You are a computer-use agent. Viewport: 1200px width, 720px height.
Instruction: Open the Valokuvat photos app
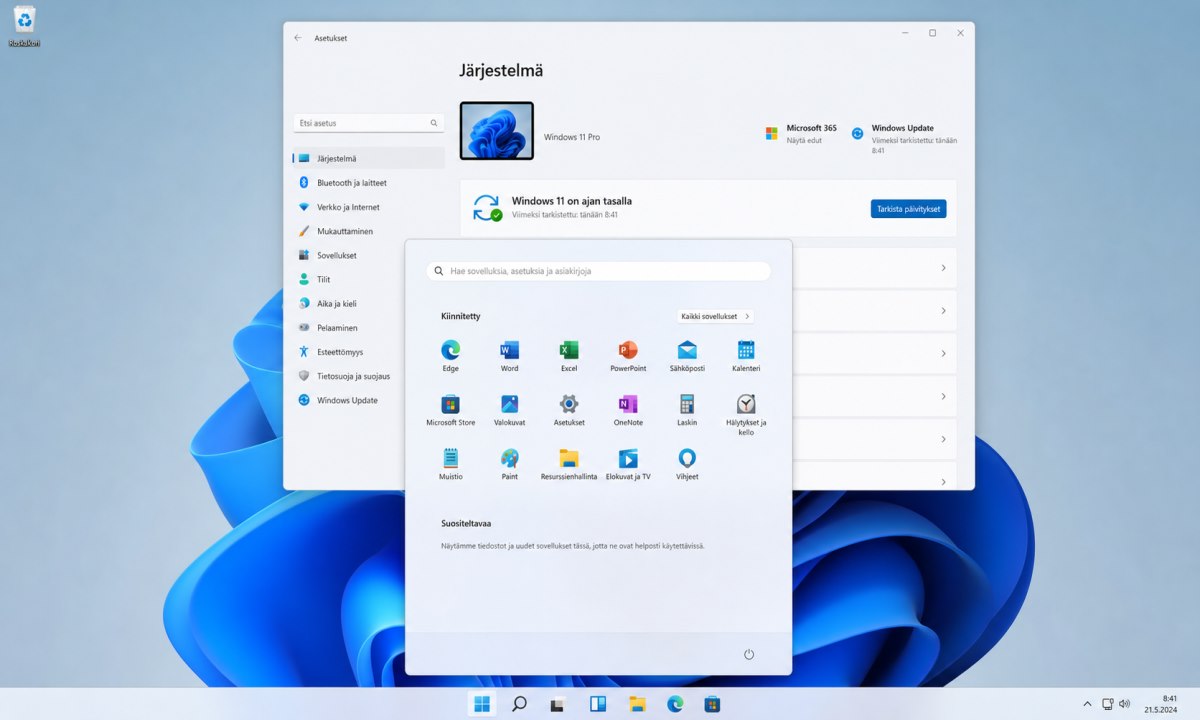[x=509, y=410]
